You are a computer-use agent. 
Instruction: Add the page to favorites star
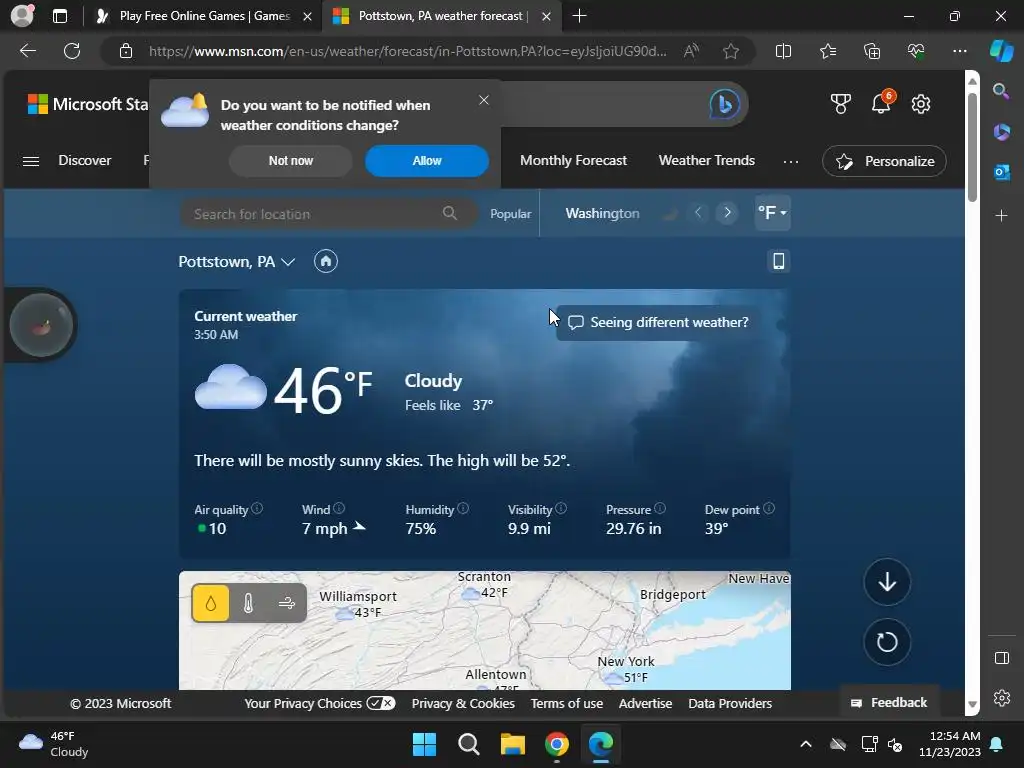coord(731,51)
